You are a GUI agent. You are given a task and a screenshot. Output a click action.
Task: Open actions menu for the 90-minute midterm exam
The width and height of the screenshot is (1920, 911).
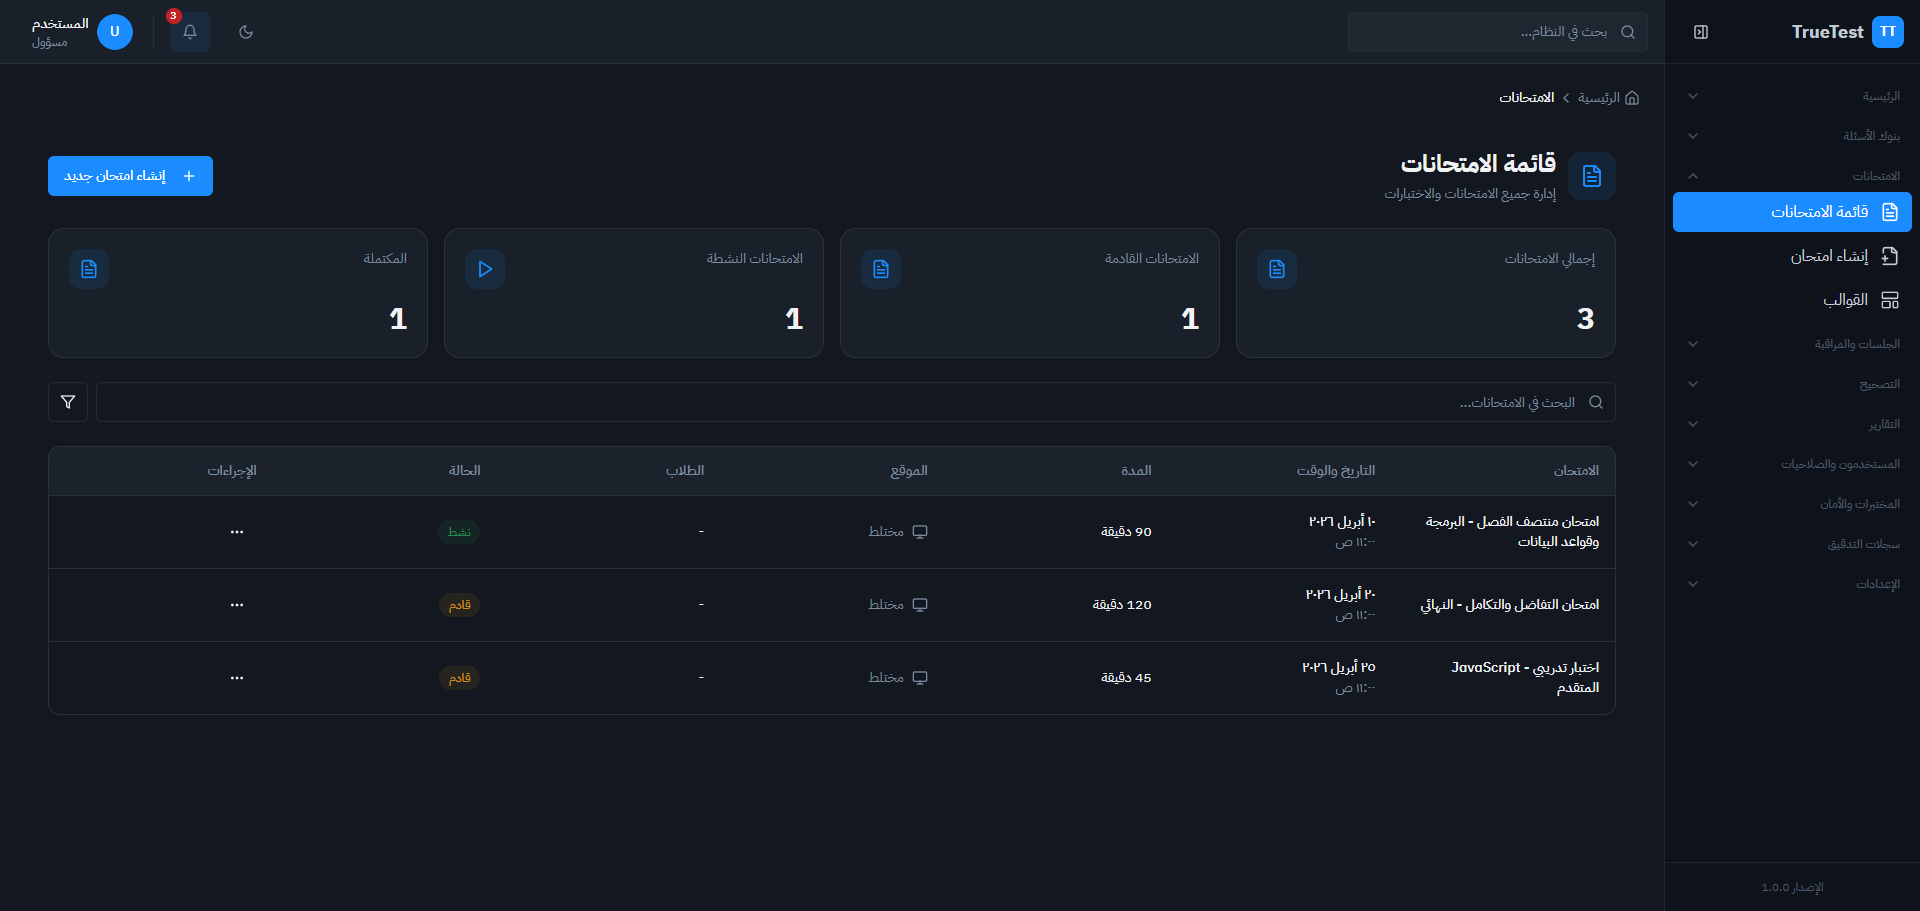point(237,532)
